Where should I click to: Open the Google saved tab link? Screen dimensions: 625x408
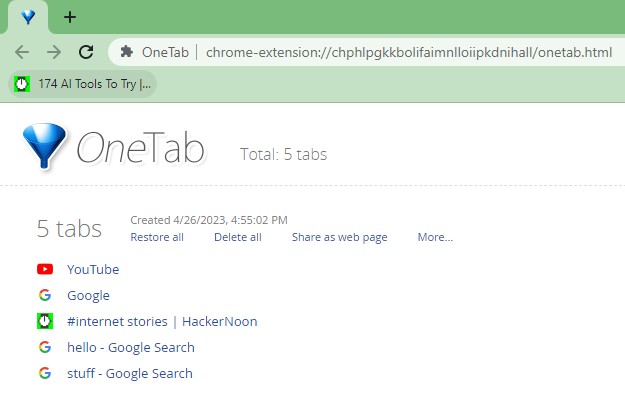88,296
